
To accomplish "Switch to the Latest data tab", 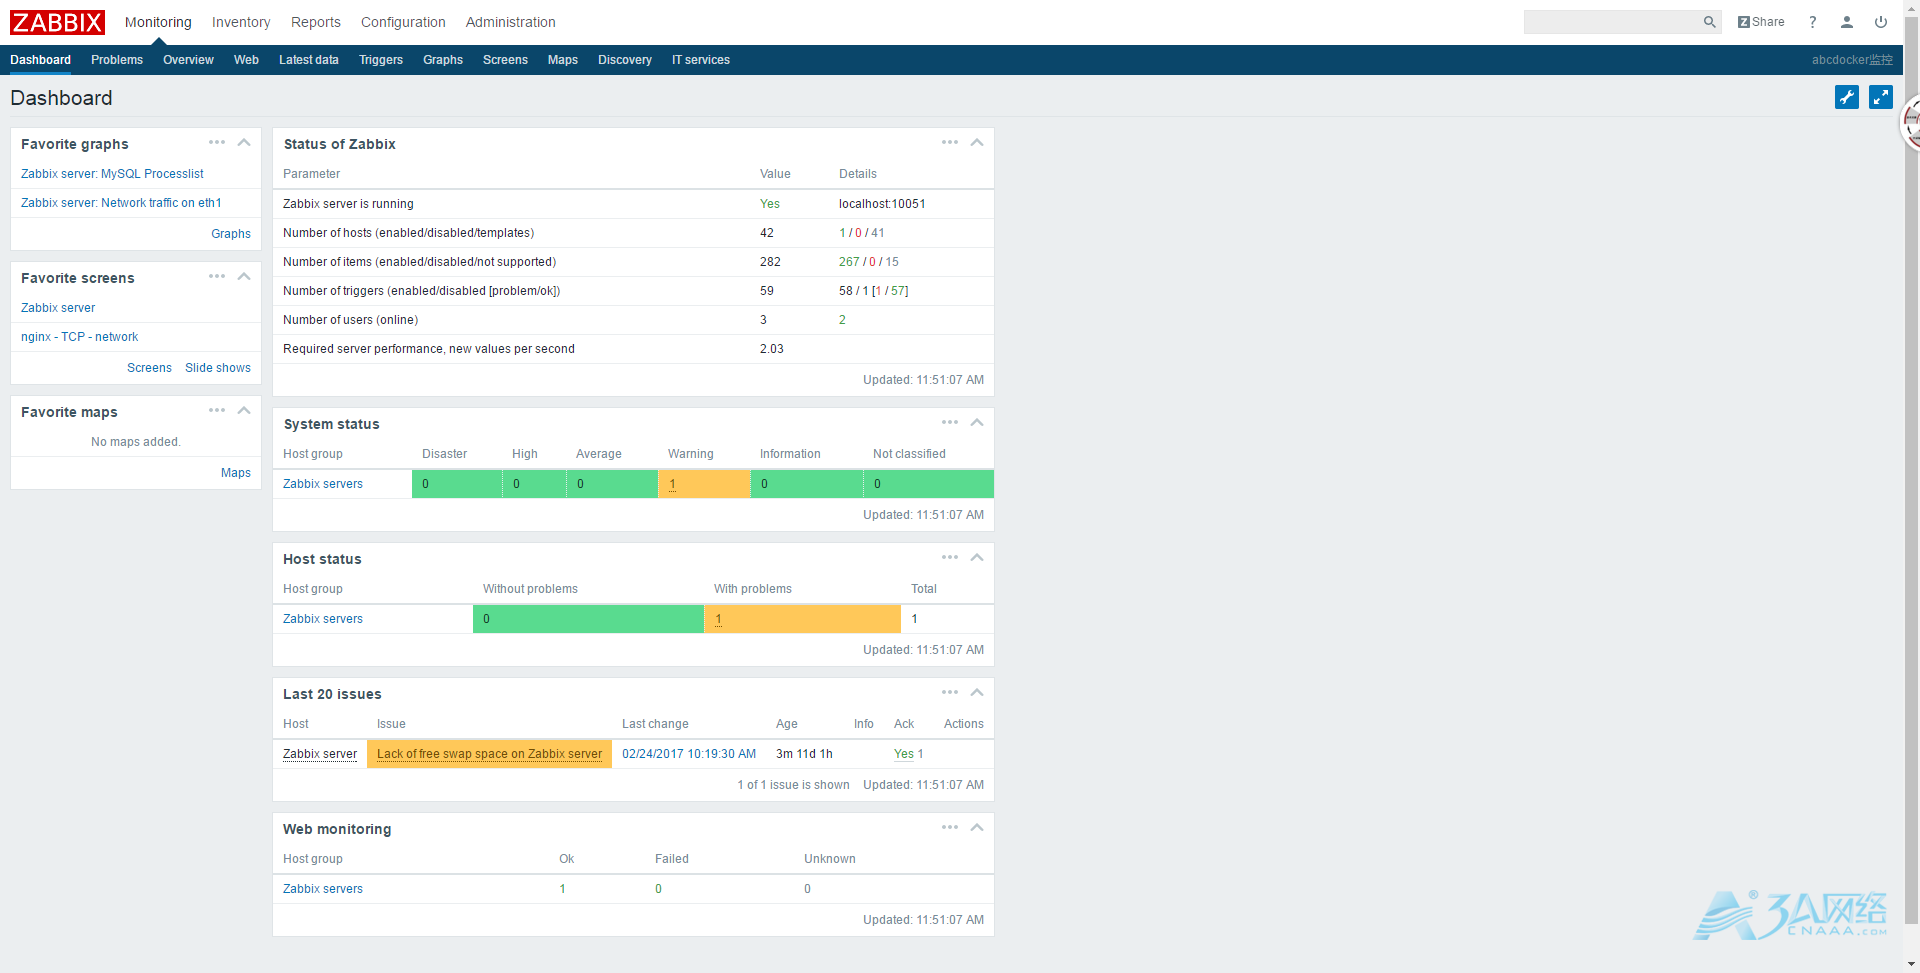I will [x=309, y=60].
